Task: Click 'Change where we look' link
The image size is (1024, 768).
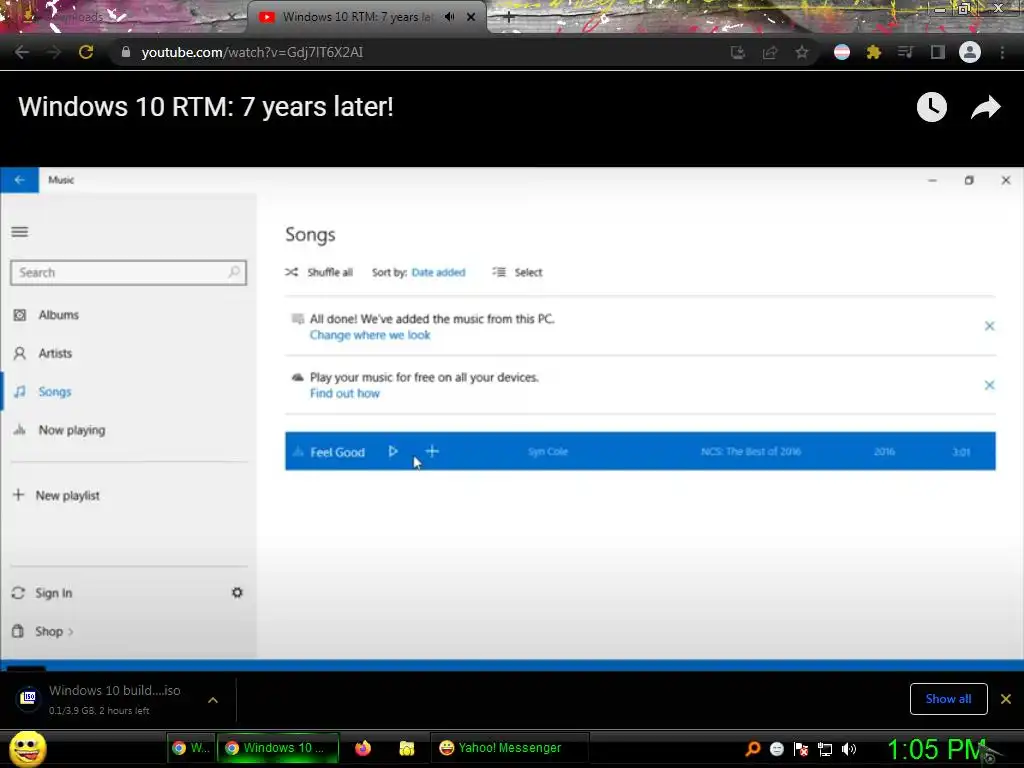Action: coord(370,335)
